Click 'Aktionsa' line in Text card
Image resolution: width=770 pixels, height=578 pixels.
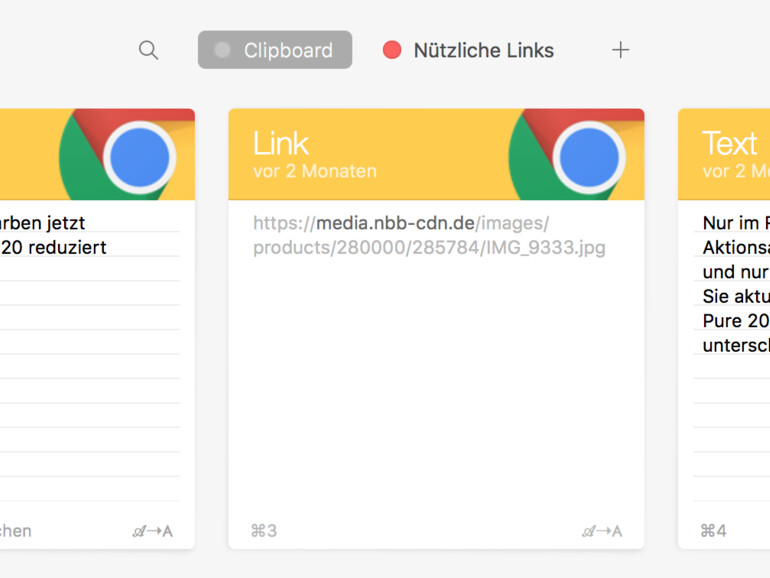736,248
